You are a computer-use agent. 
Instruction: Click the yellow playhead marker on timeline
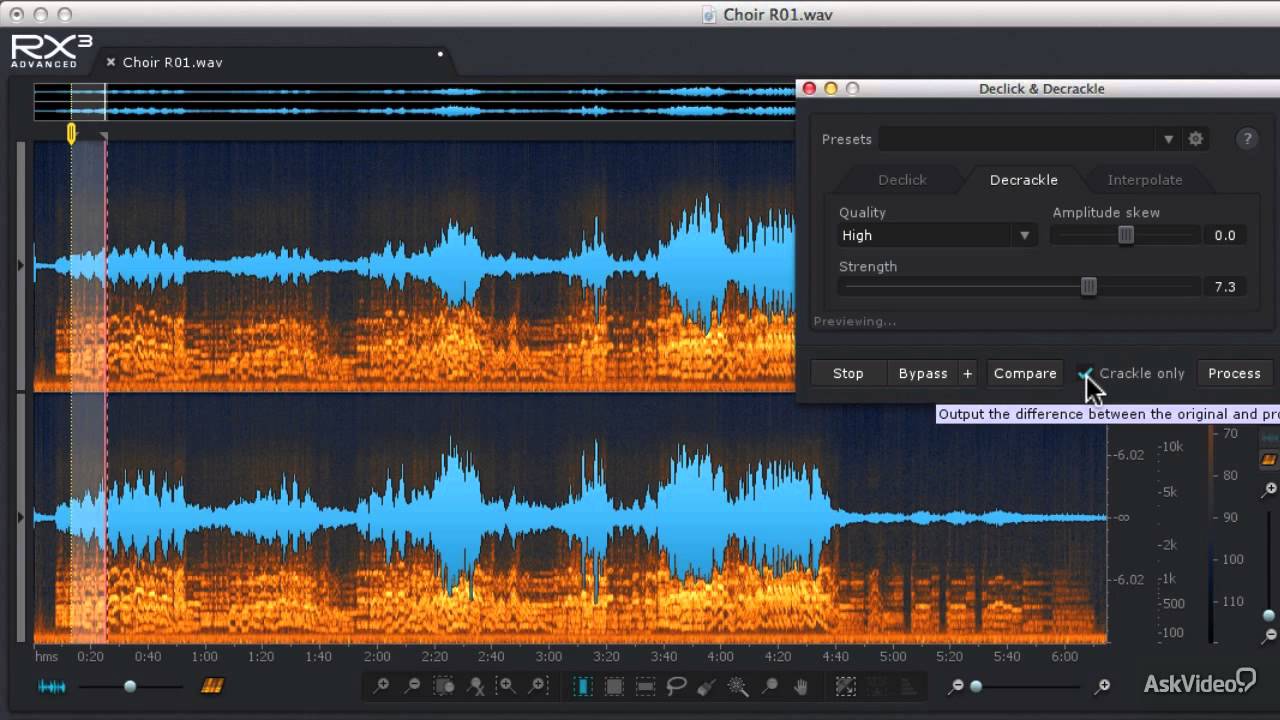point(71,133)
